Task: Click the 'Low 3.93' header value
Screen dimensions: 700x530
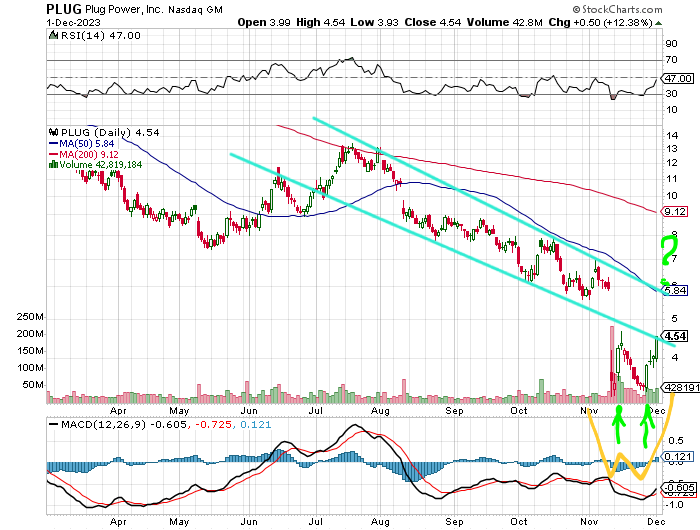Action: (374, 22)
